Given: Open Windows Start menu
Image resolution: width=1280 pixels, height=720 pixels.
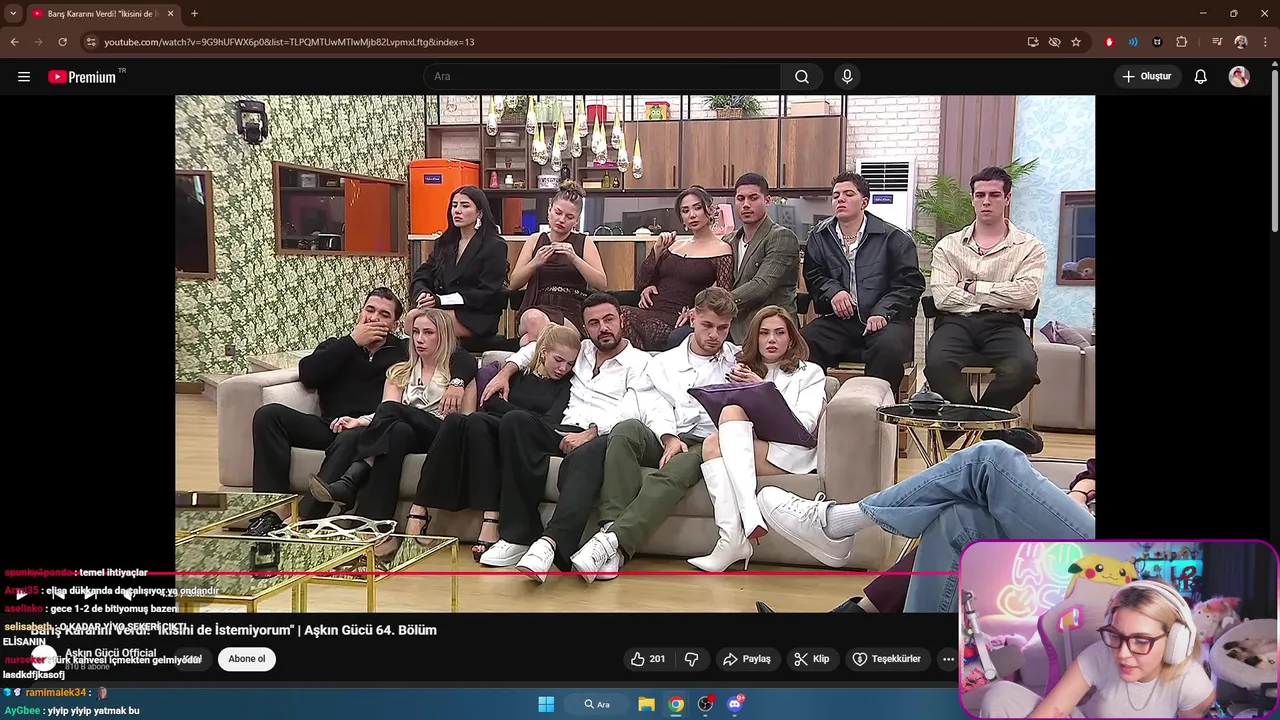Looking at the screenshot, I should [546, 704].
